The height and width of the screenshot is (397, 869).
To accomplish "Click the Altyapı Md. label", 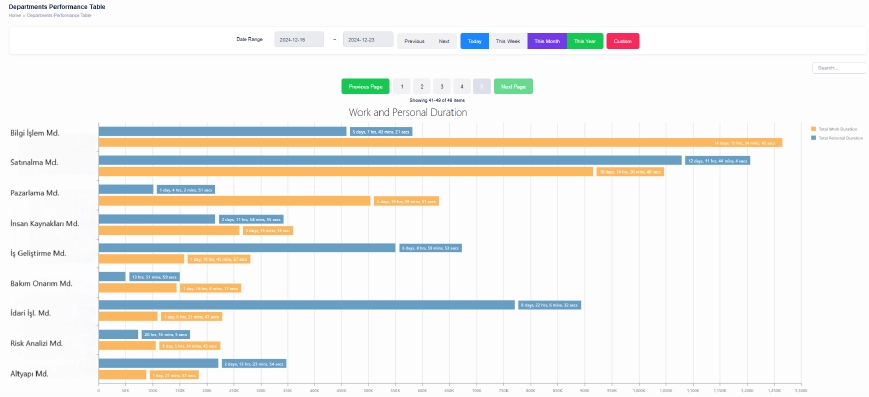I will [x=29, y=374].
